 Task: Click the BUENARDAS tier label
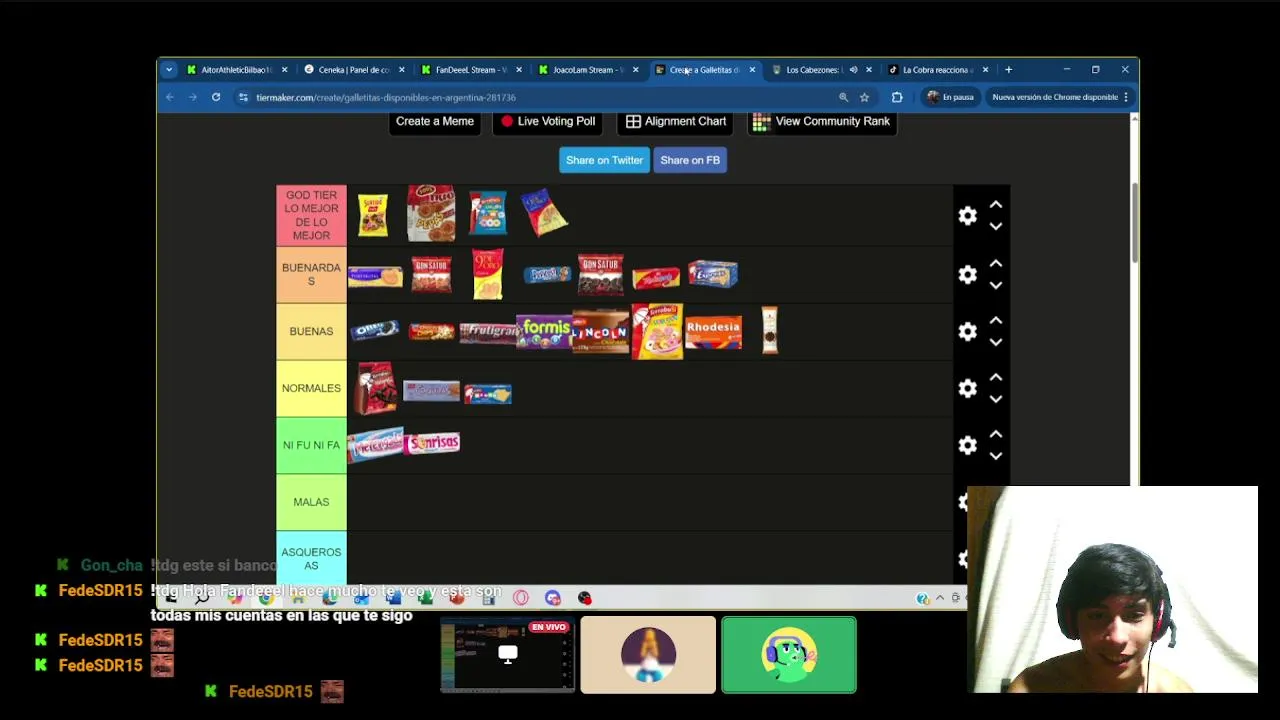311,274
